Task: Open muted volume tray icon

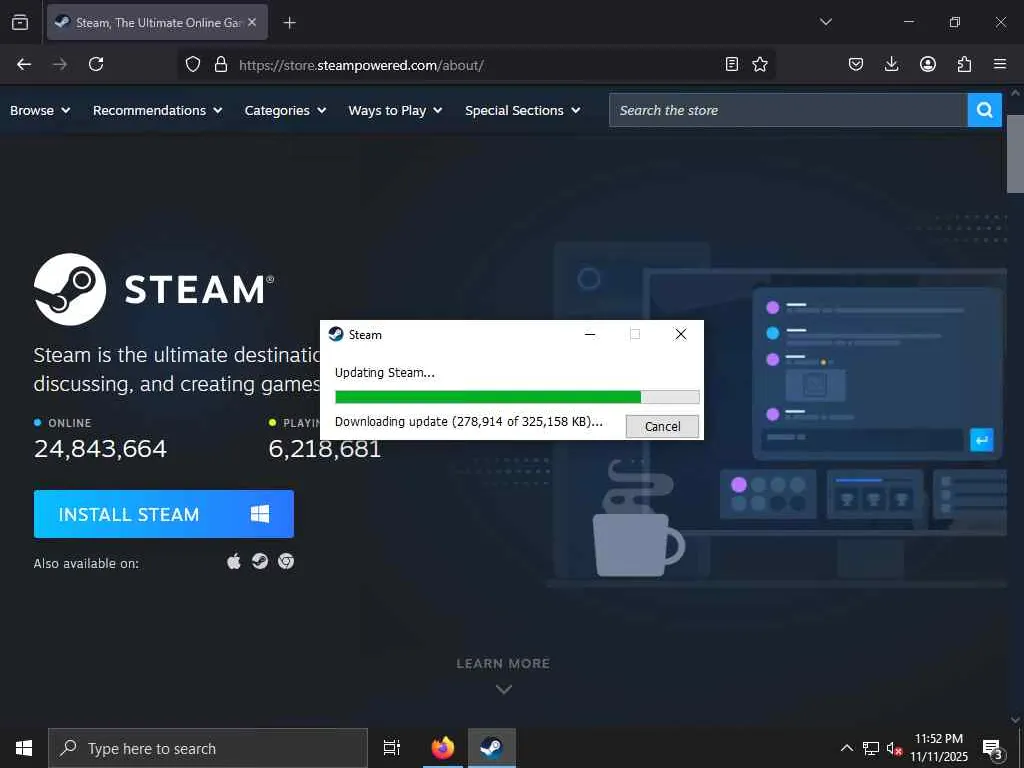Action: 894,748
